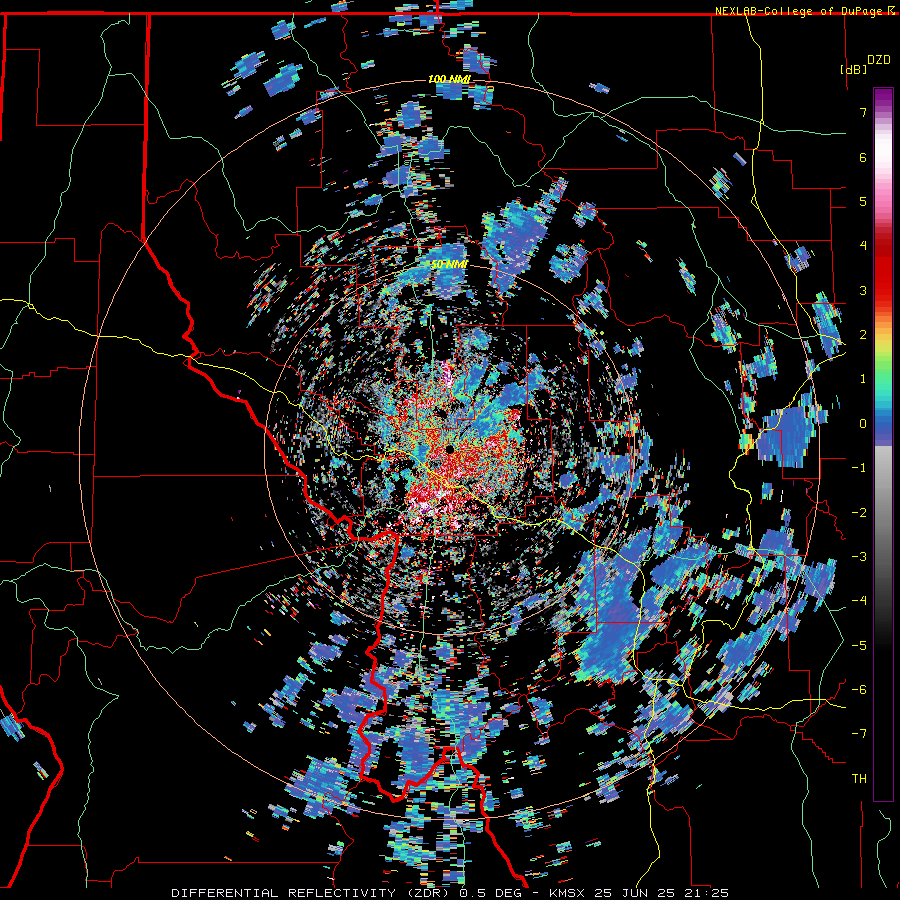Click the ZDR color scale bar
The height and width of the screenshot is (900, 900).
(883, 444)
